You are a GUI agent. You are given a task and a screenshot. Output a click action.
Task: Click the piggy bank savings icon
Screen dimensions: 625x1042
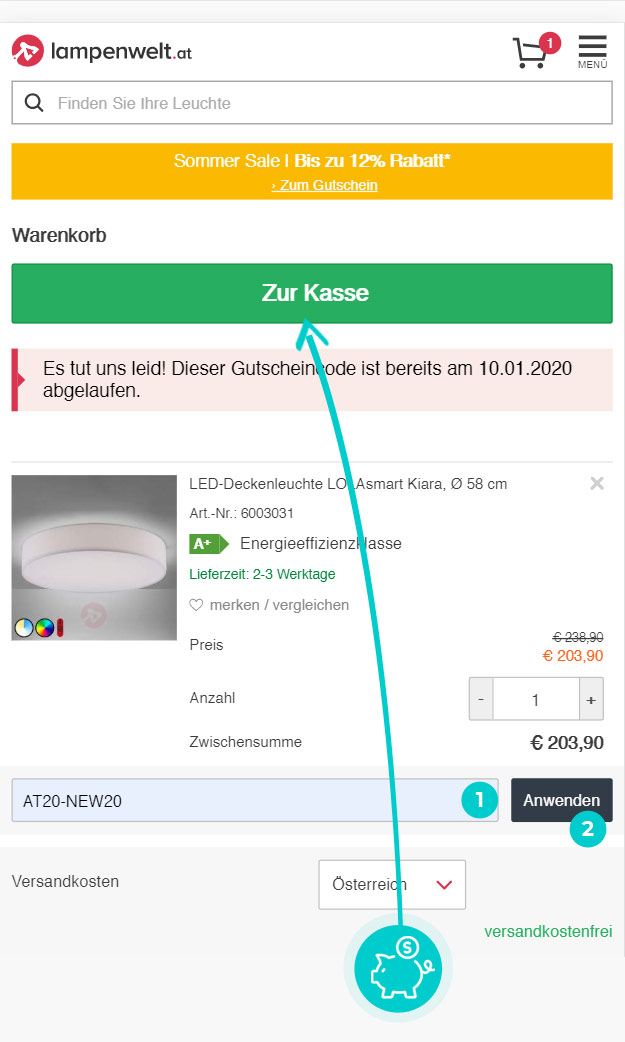point(398,969)
